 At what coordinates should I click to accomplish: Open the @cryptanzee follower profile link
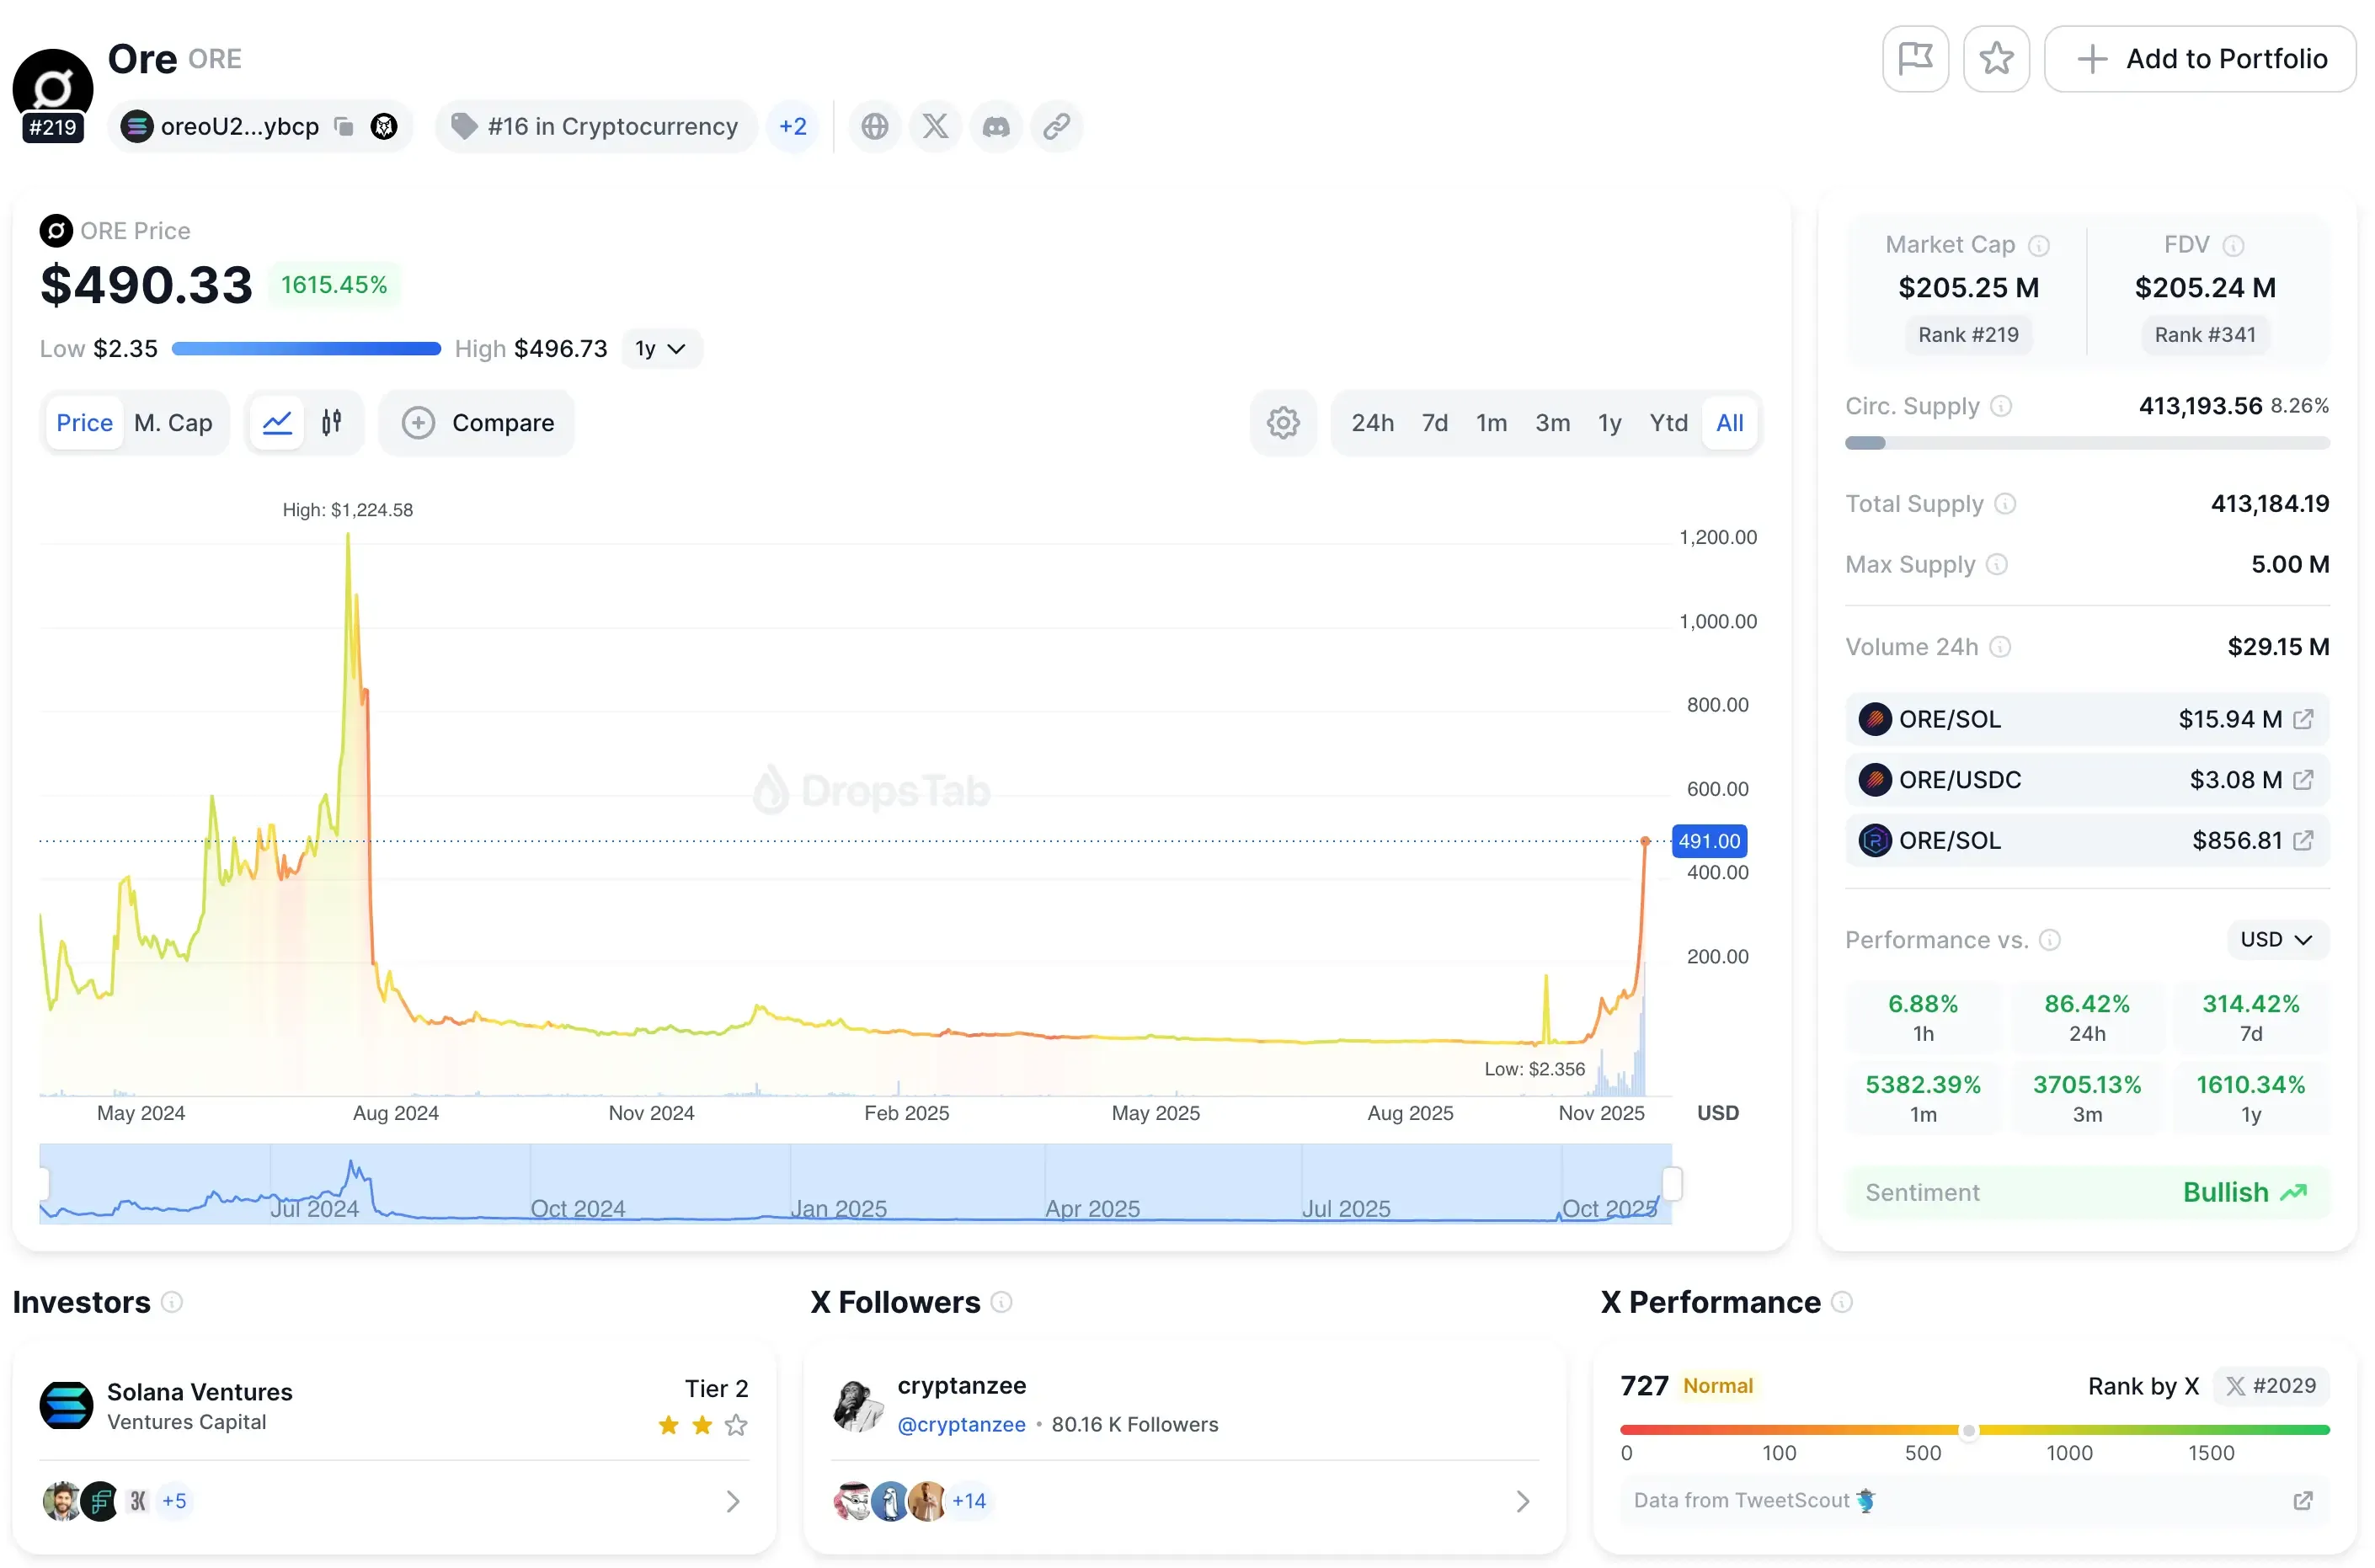961,1425
